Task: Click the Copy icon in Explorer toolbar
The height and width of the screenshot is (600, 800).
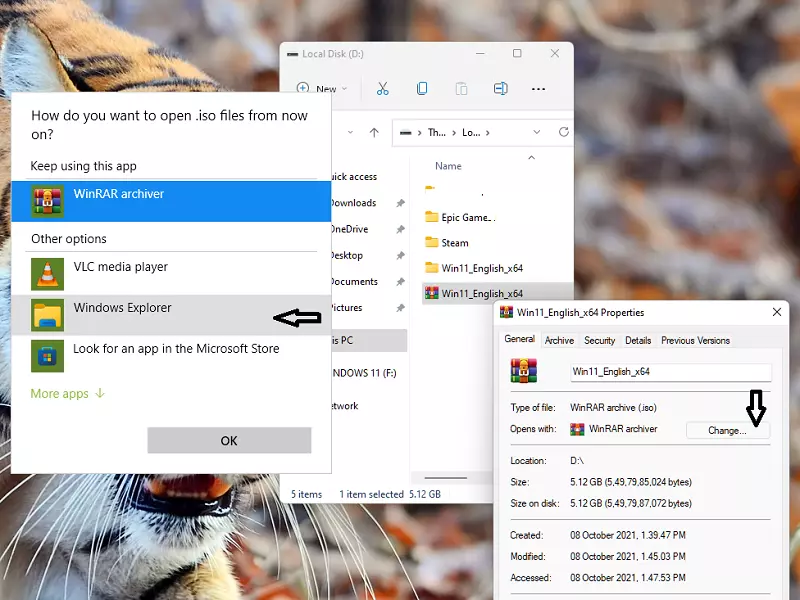Action: [x=422, y=89]
